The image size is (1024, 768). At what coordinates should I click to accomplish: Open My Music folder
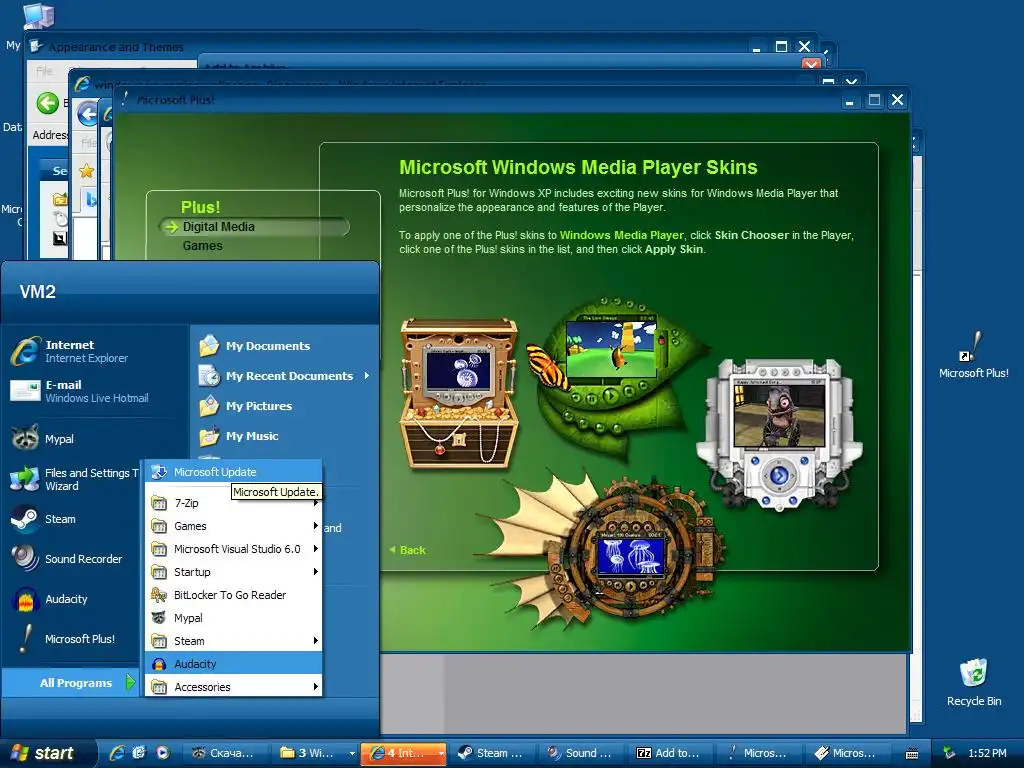[x=239, y=436]
